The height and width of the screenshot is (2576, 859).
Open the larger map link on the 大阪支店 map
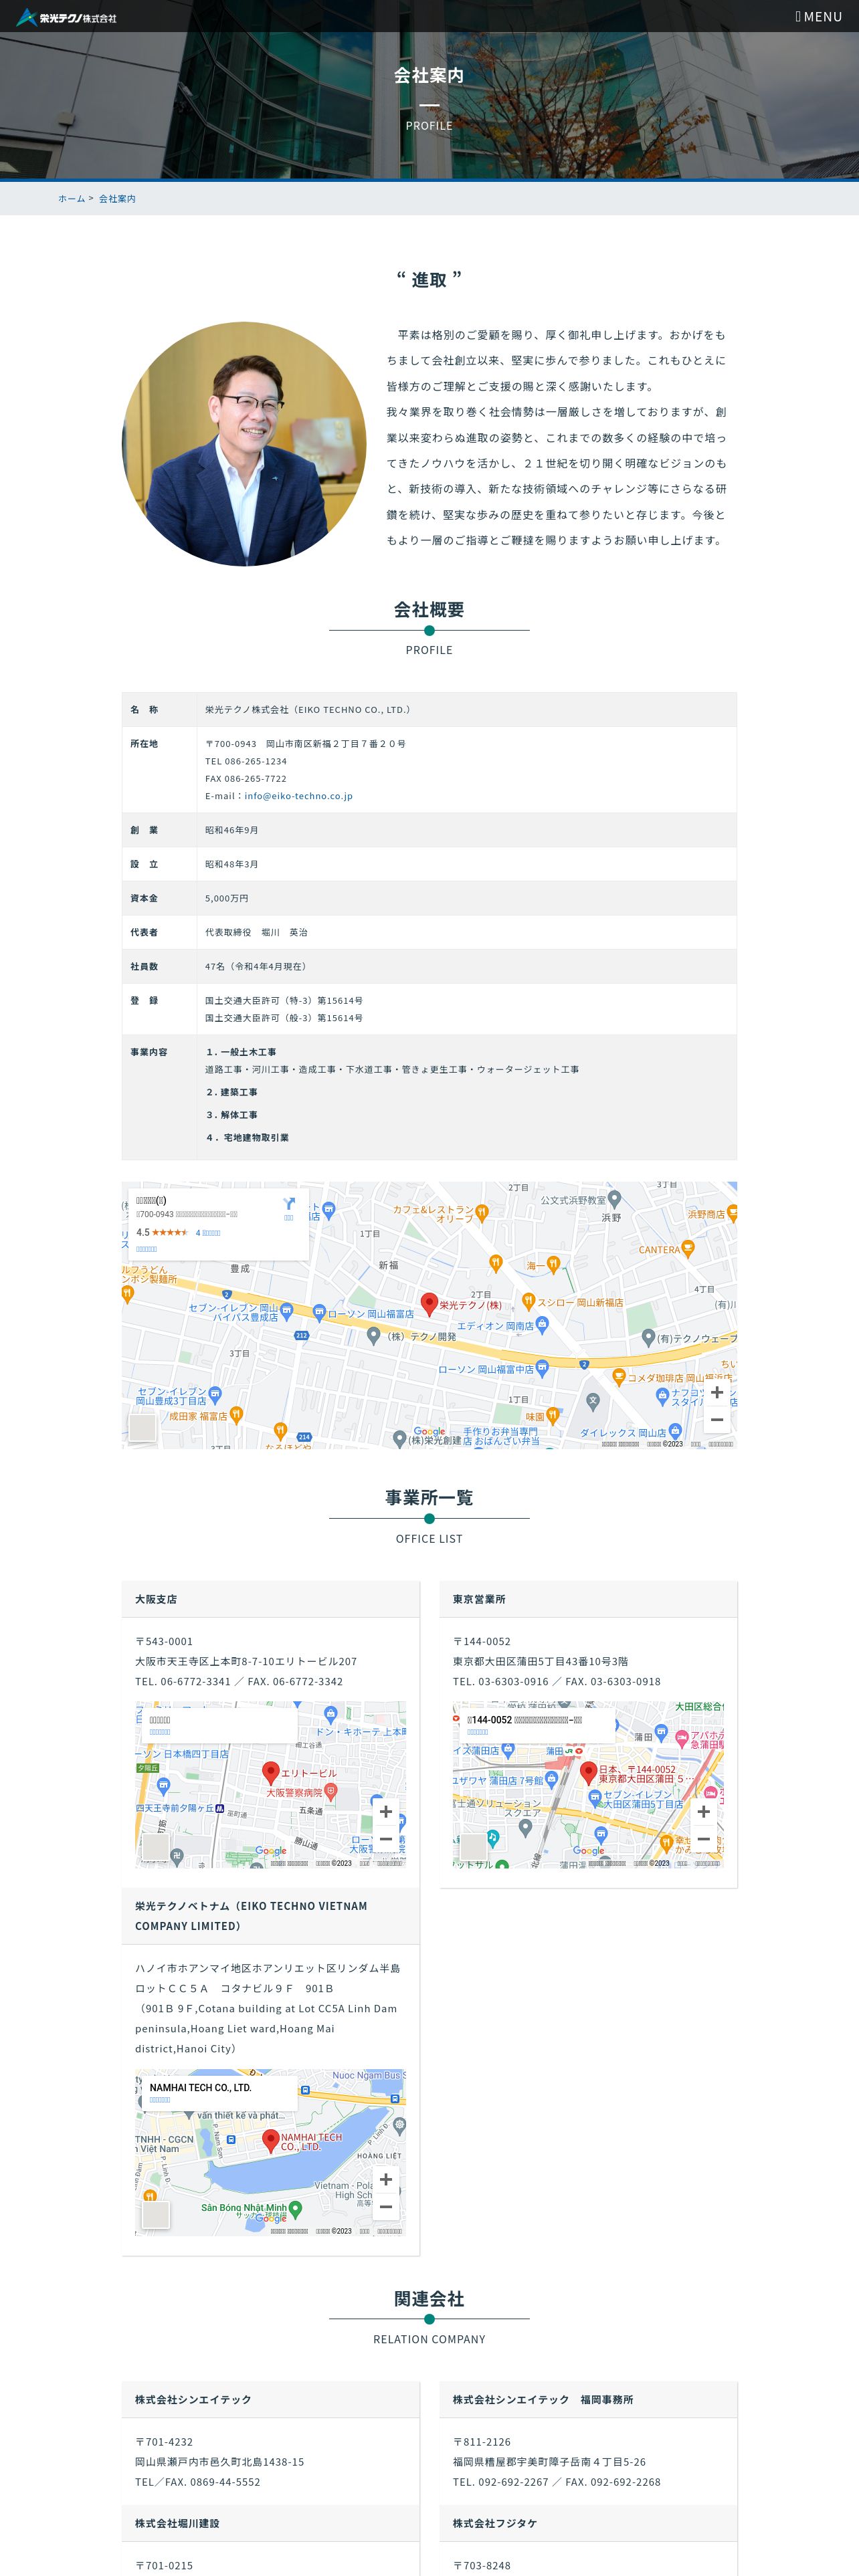point(160,1732)
